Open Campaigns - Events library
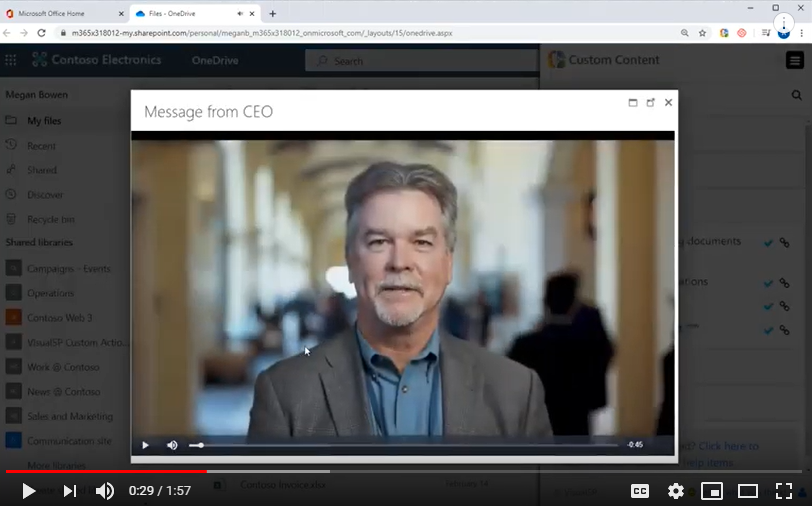The width and height of the screenshot is (812, 506). coord(68,268)
